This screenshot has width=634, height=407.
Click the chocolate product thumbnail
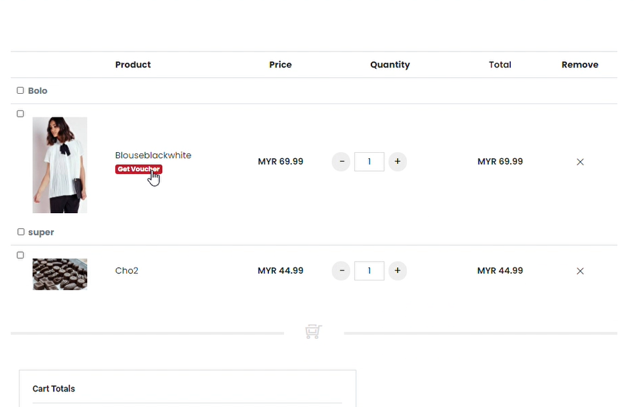[60, 274]
